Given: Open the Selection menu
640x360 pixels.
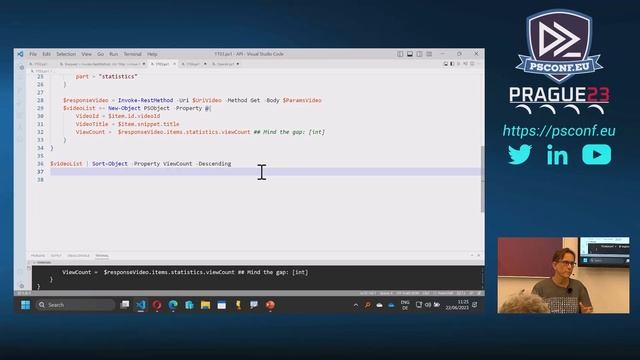Looking at the screenshot, I should tap(66, 54).
